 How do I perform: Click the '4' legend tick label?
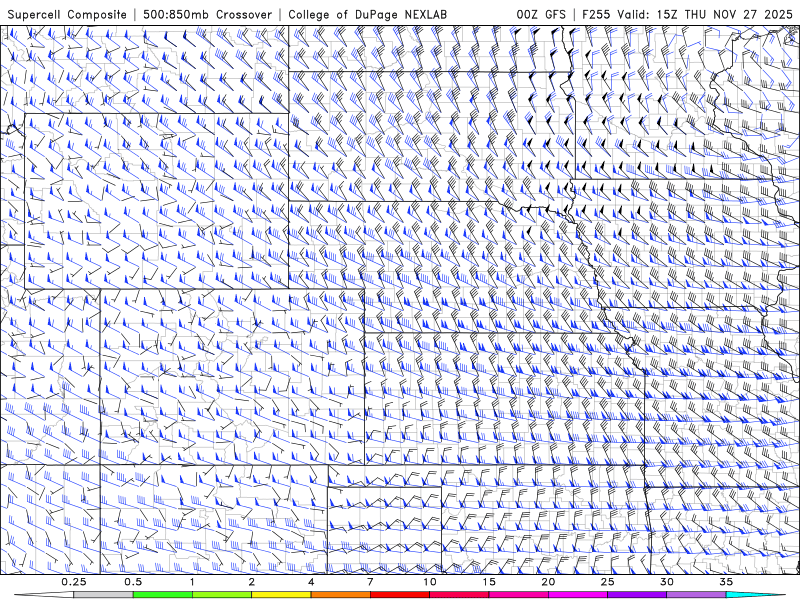[311, 582]
